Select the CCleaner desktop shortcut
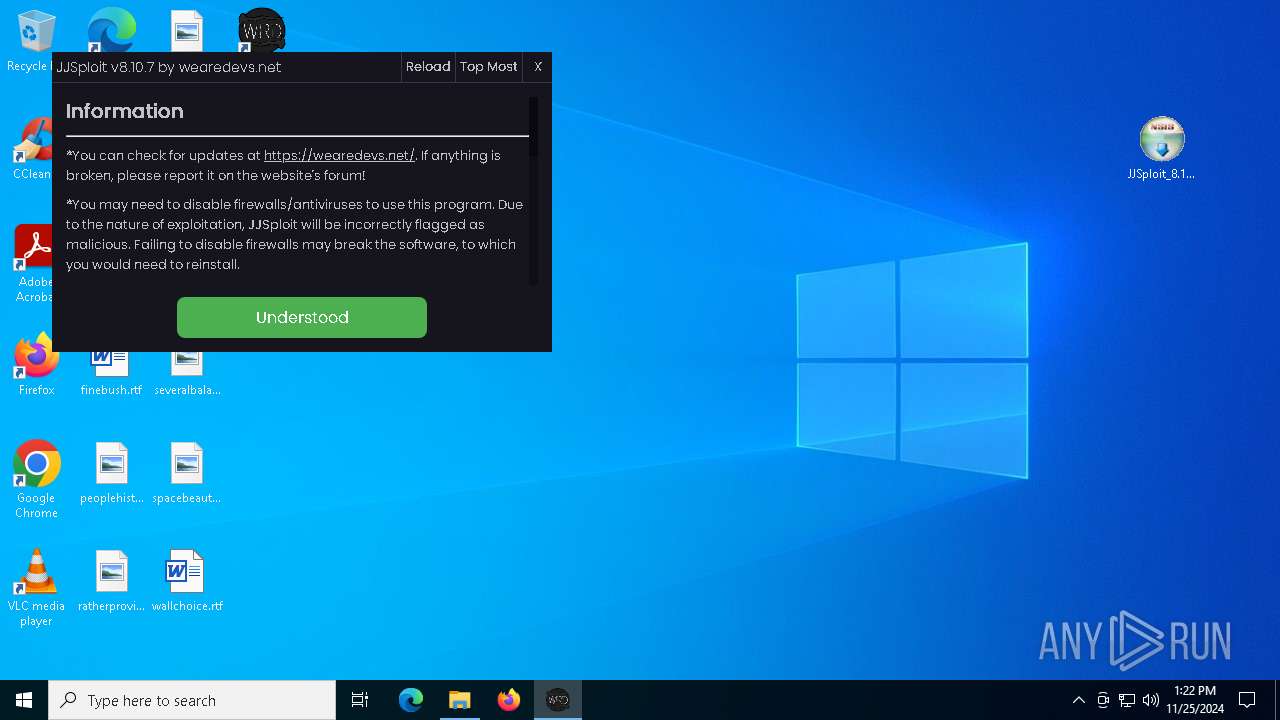 click(x=32, y=148)
